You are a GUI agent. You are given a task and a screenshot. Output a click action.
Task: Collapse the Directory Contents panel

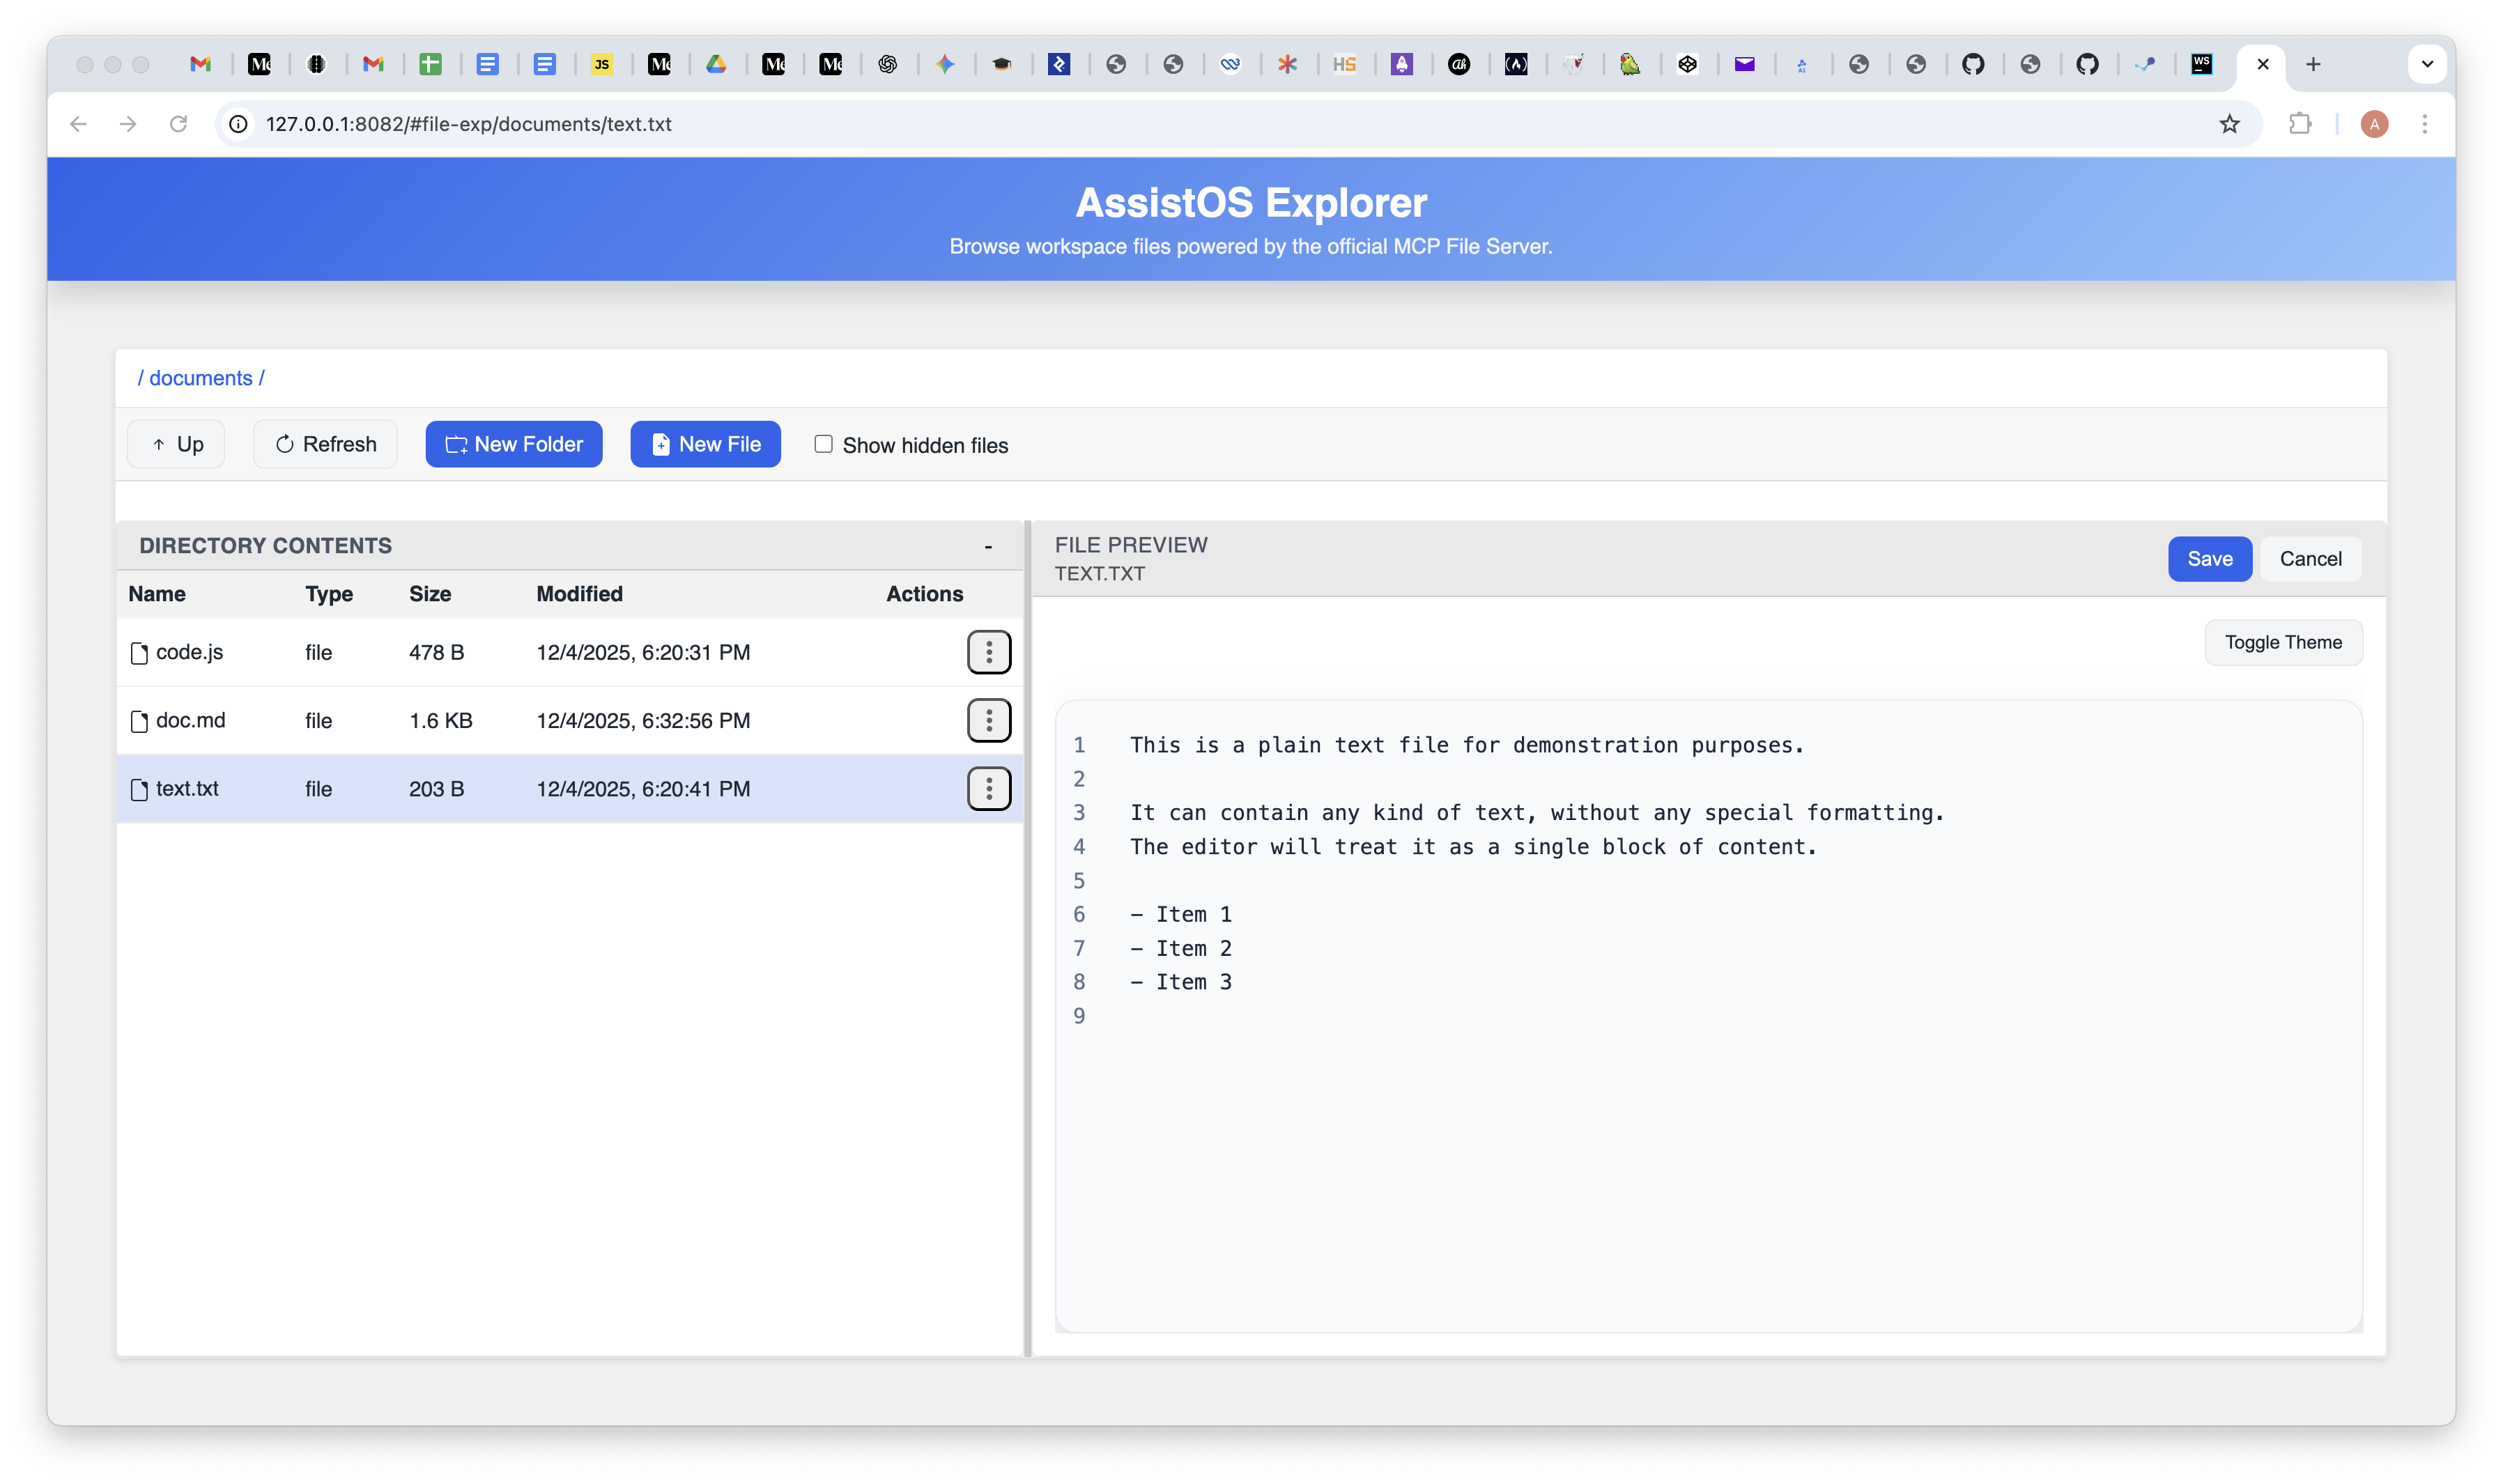pos(987,546)
